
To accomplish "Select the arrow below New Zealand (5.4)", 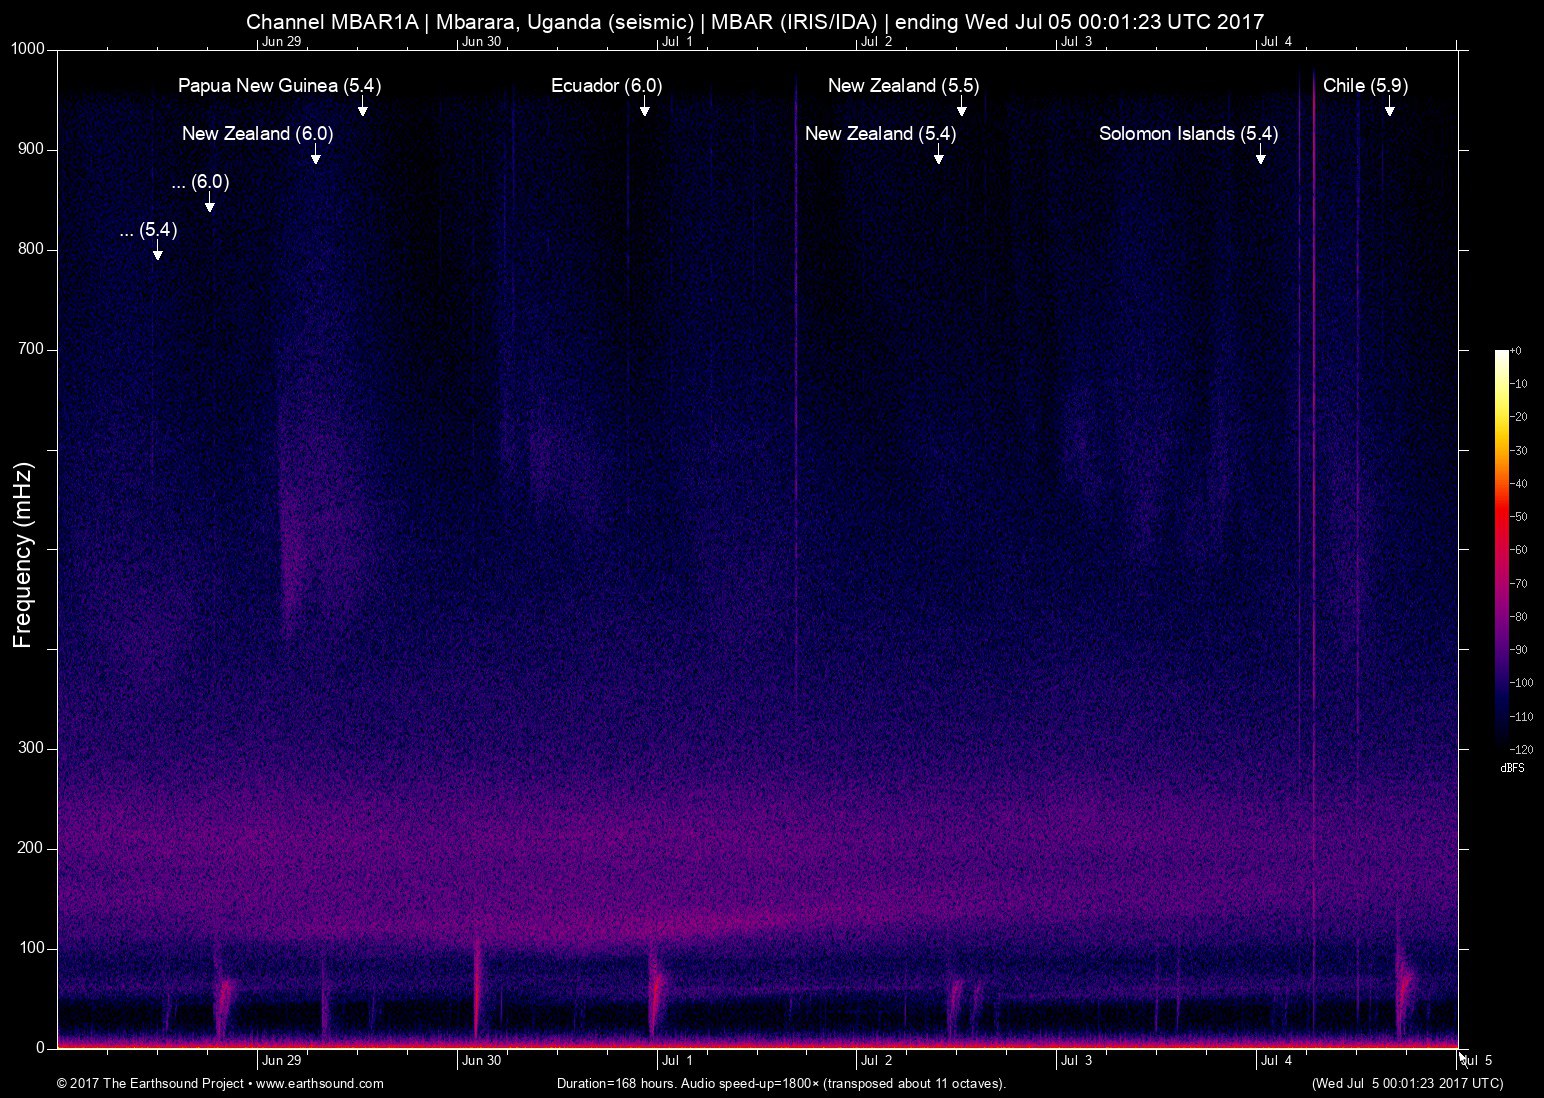I will [x=939, y=154].
